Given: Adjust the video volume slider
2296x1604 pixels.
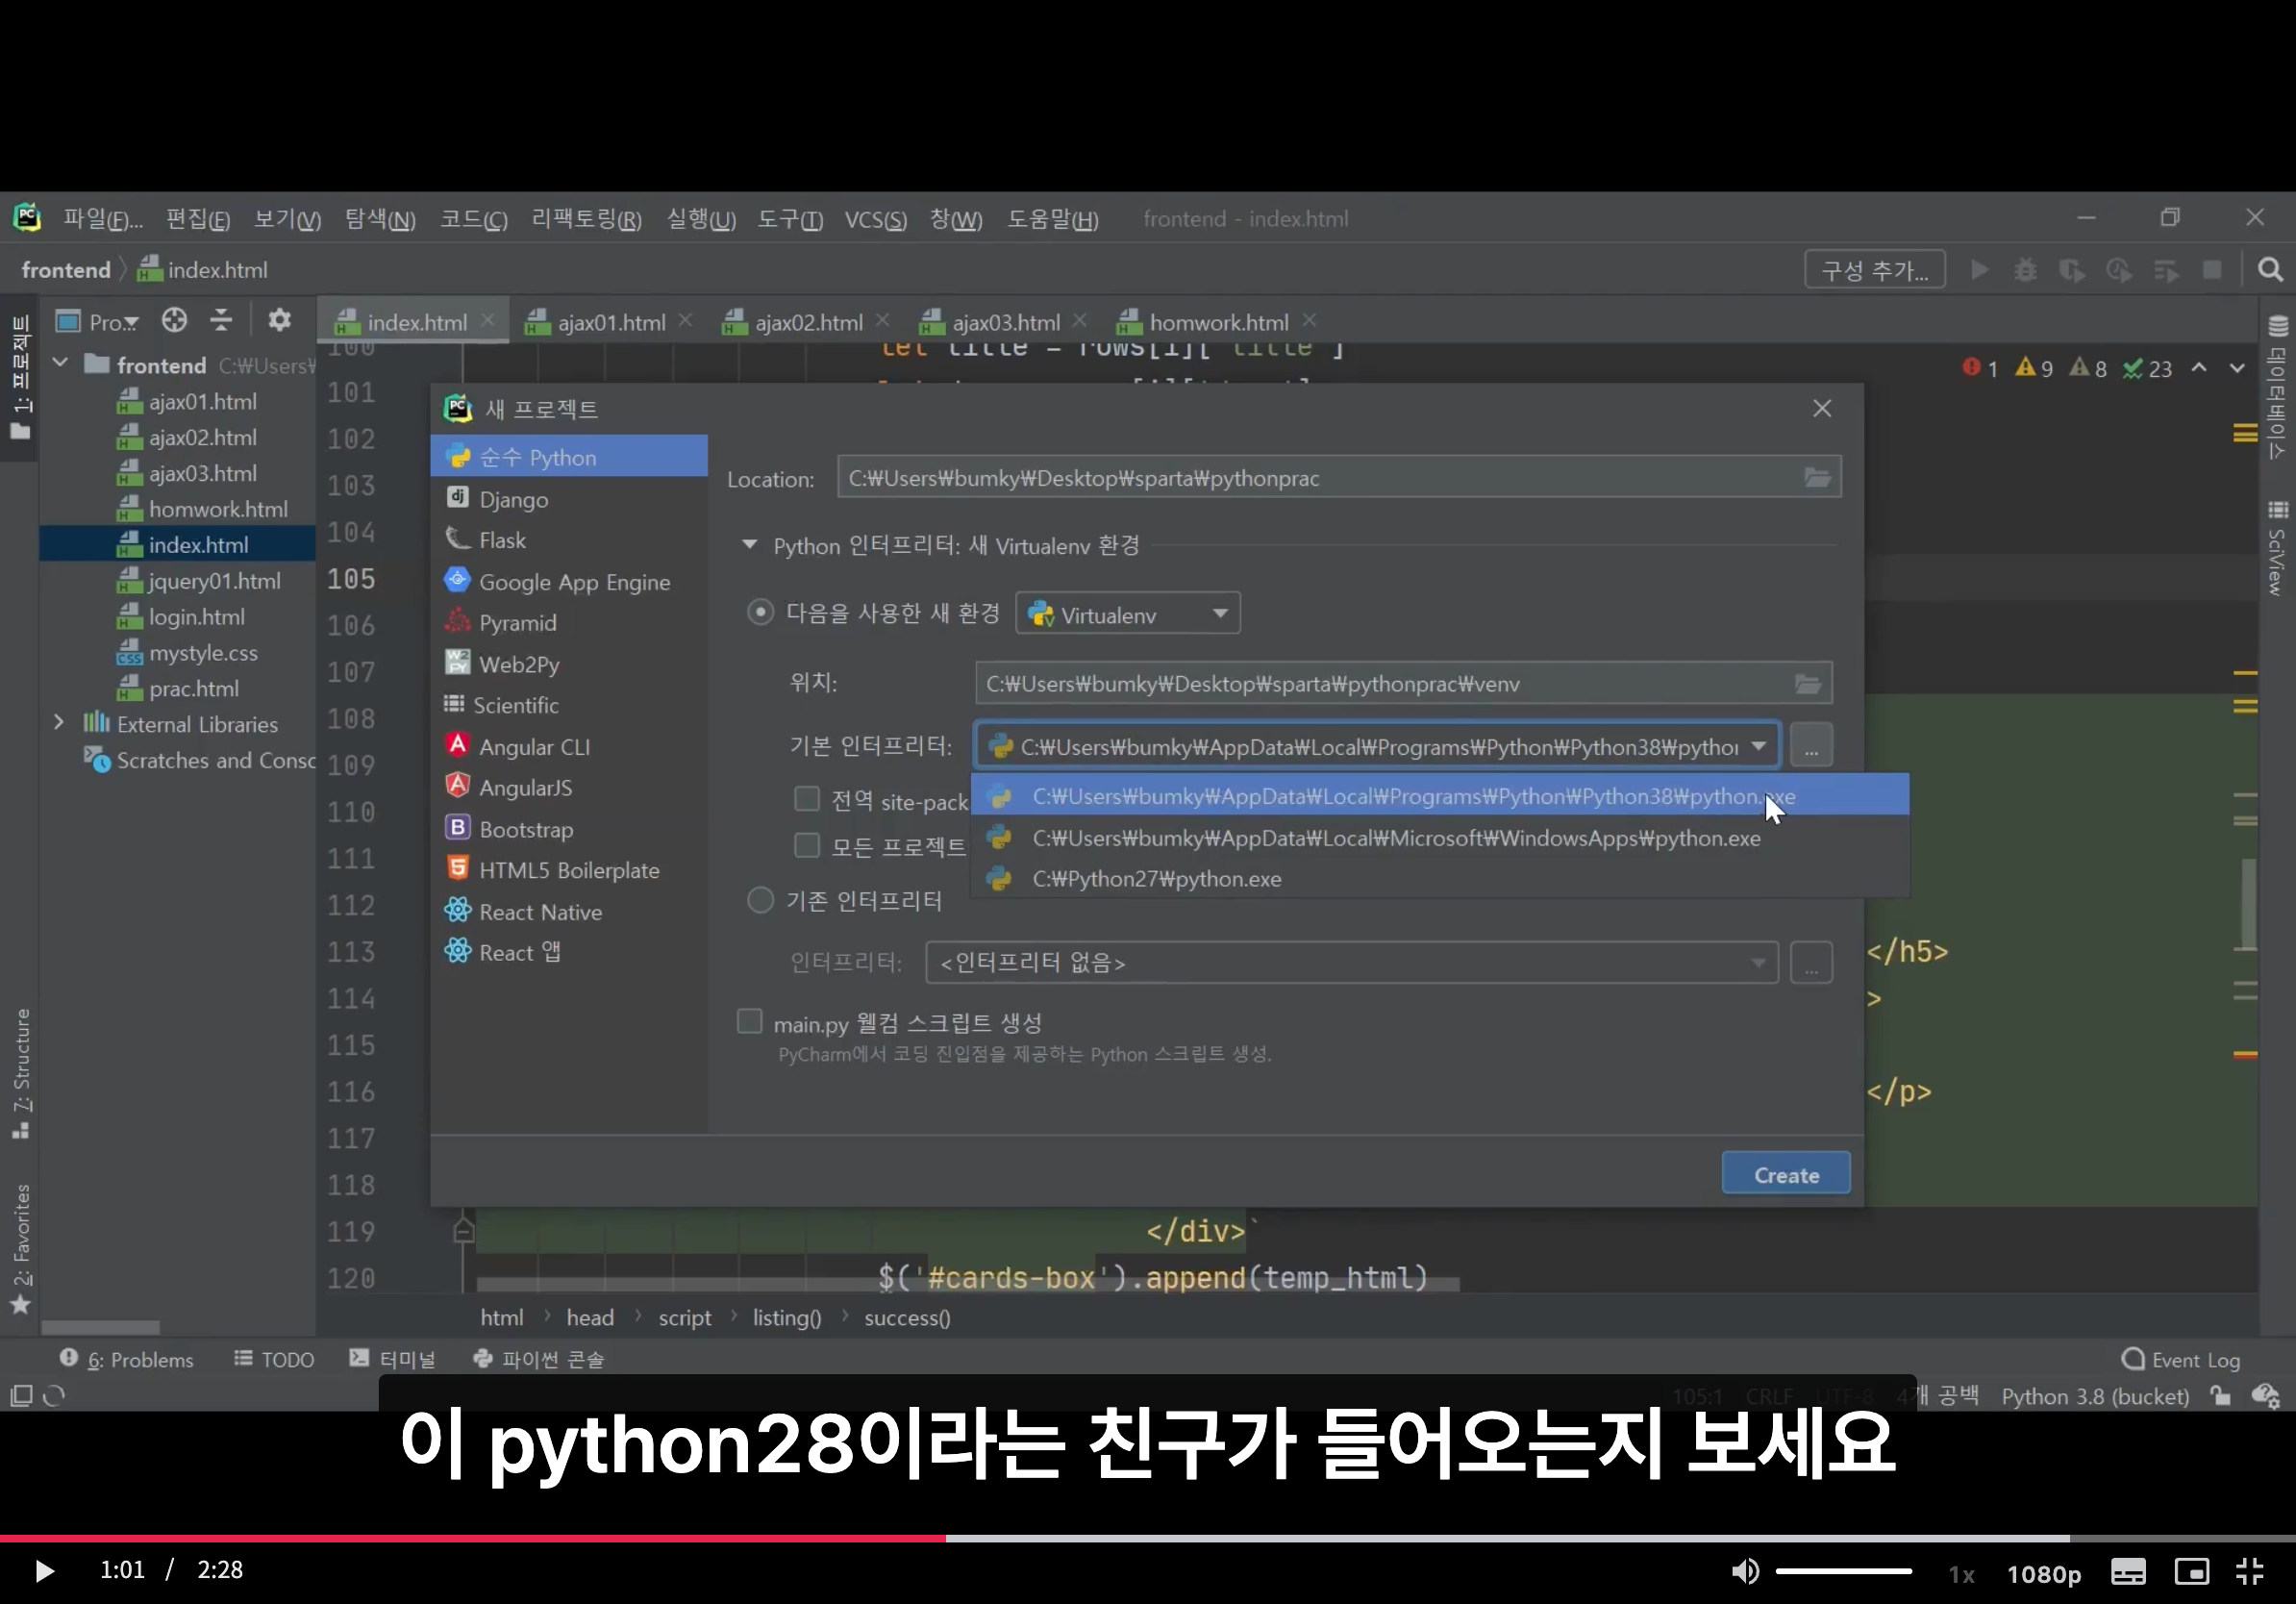Looking at the screenshot, I should [1843, 1571].
